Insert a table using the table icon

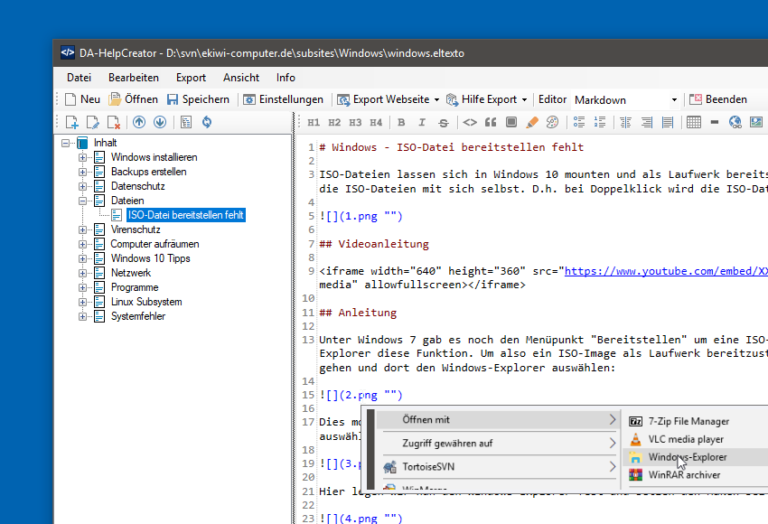coord(693,123)
